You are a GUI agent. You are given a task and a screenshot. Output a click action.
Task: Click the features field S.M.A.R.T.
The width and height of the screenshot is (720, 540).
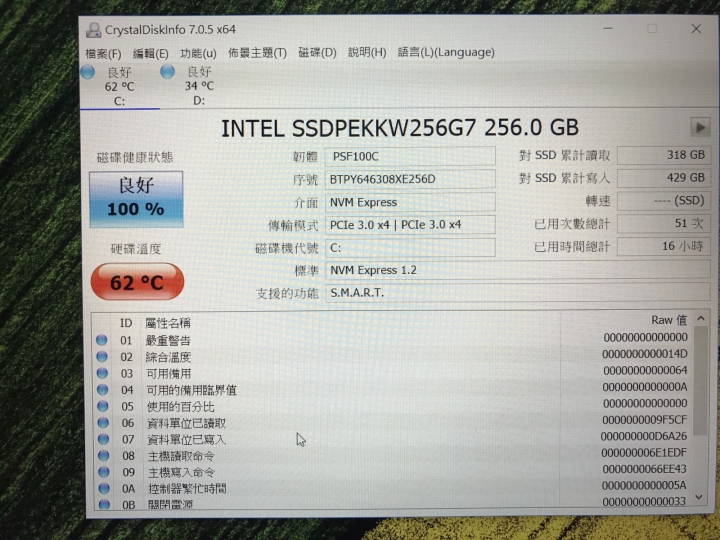518,292
